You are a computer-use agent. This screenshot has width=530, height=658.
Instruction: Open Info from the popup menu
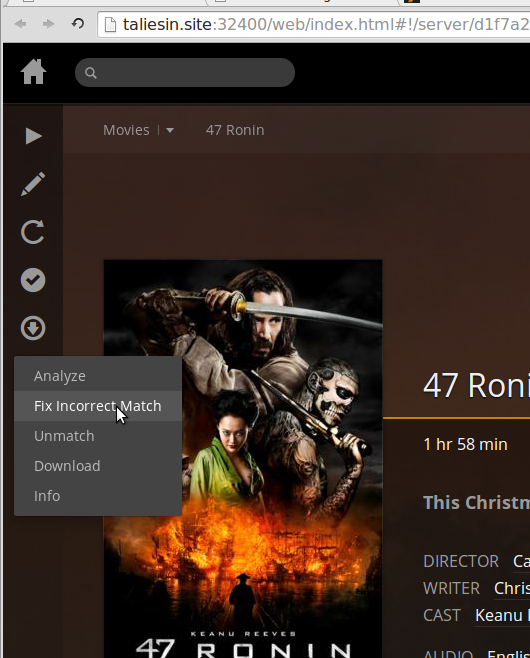coord(98,496)
